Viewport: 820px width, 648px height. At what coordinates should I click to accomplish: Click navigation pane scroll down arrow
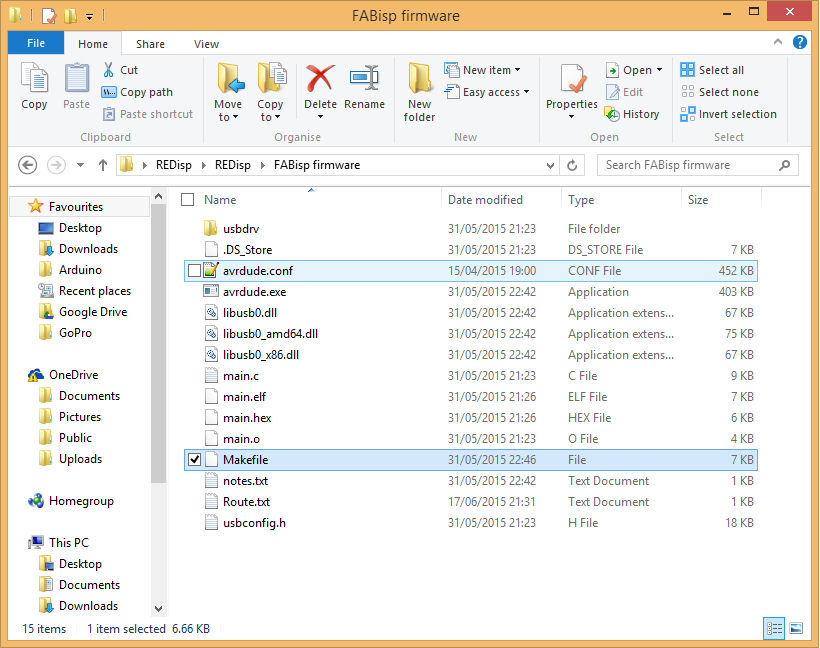pyautogui.click(x=158, y=609)
